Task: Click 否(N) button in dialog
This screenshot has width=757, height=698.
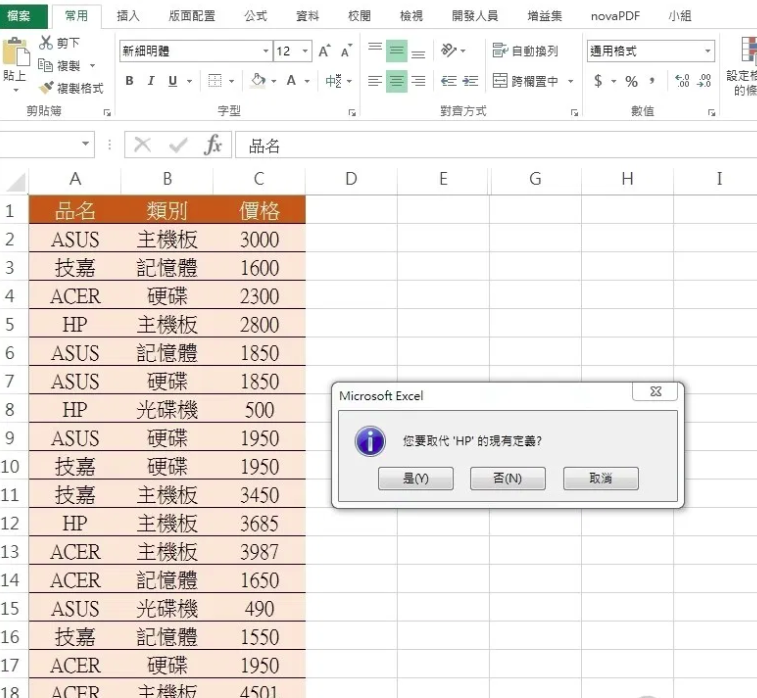Action: click(508, 478)
